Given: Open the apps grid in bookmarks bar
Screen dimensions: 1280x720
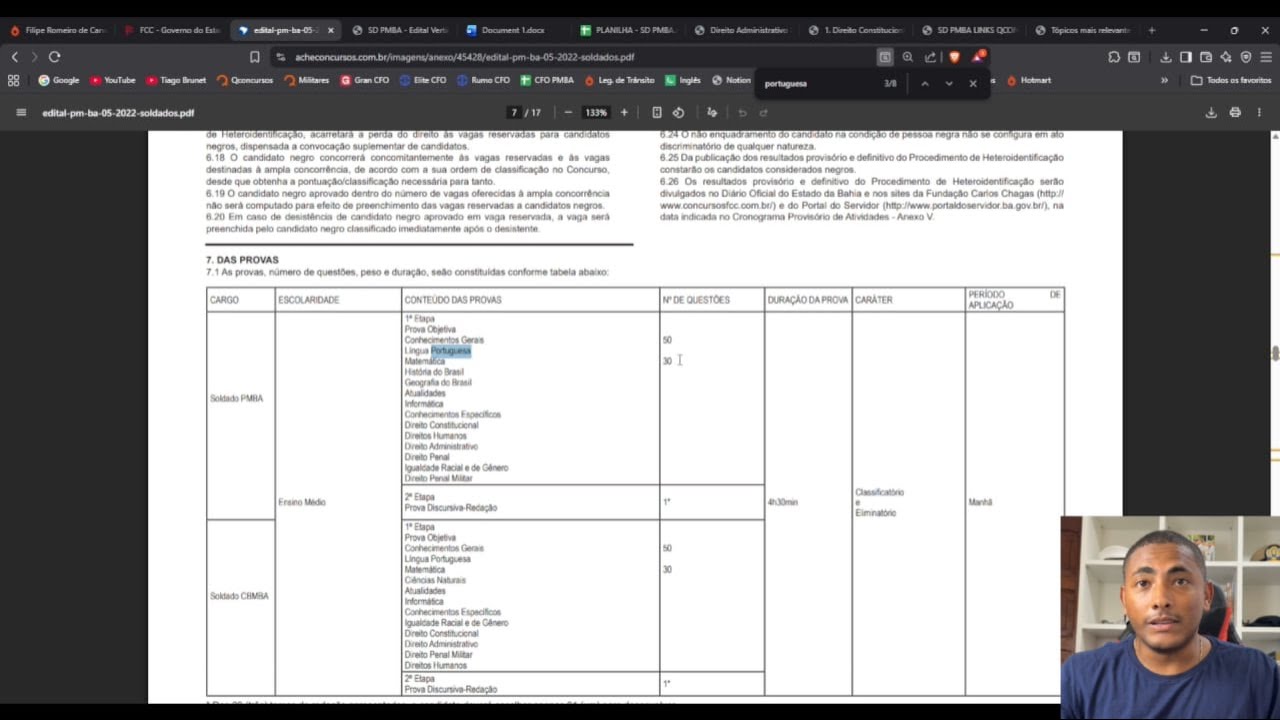Looking at the screenshot, I should point(14,80).
